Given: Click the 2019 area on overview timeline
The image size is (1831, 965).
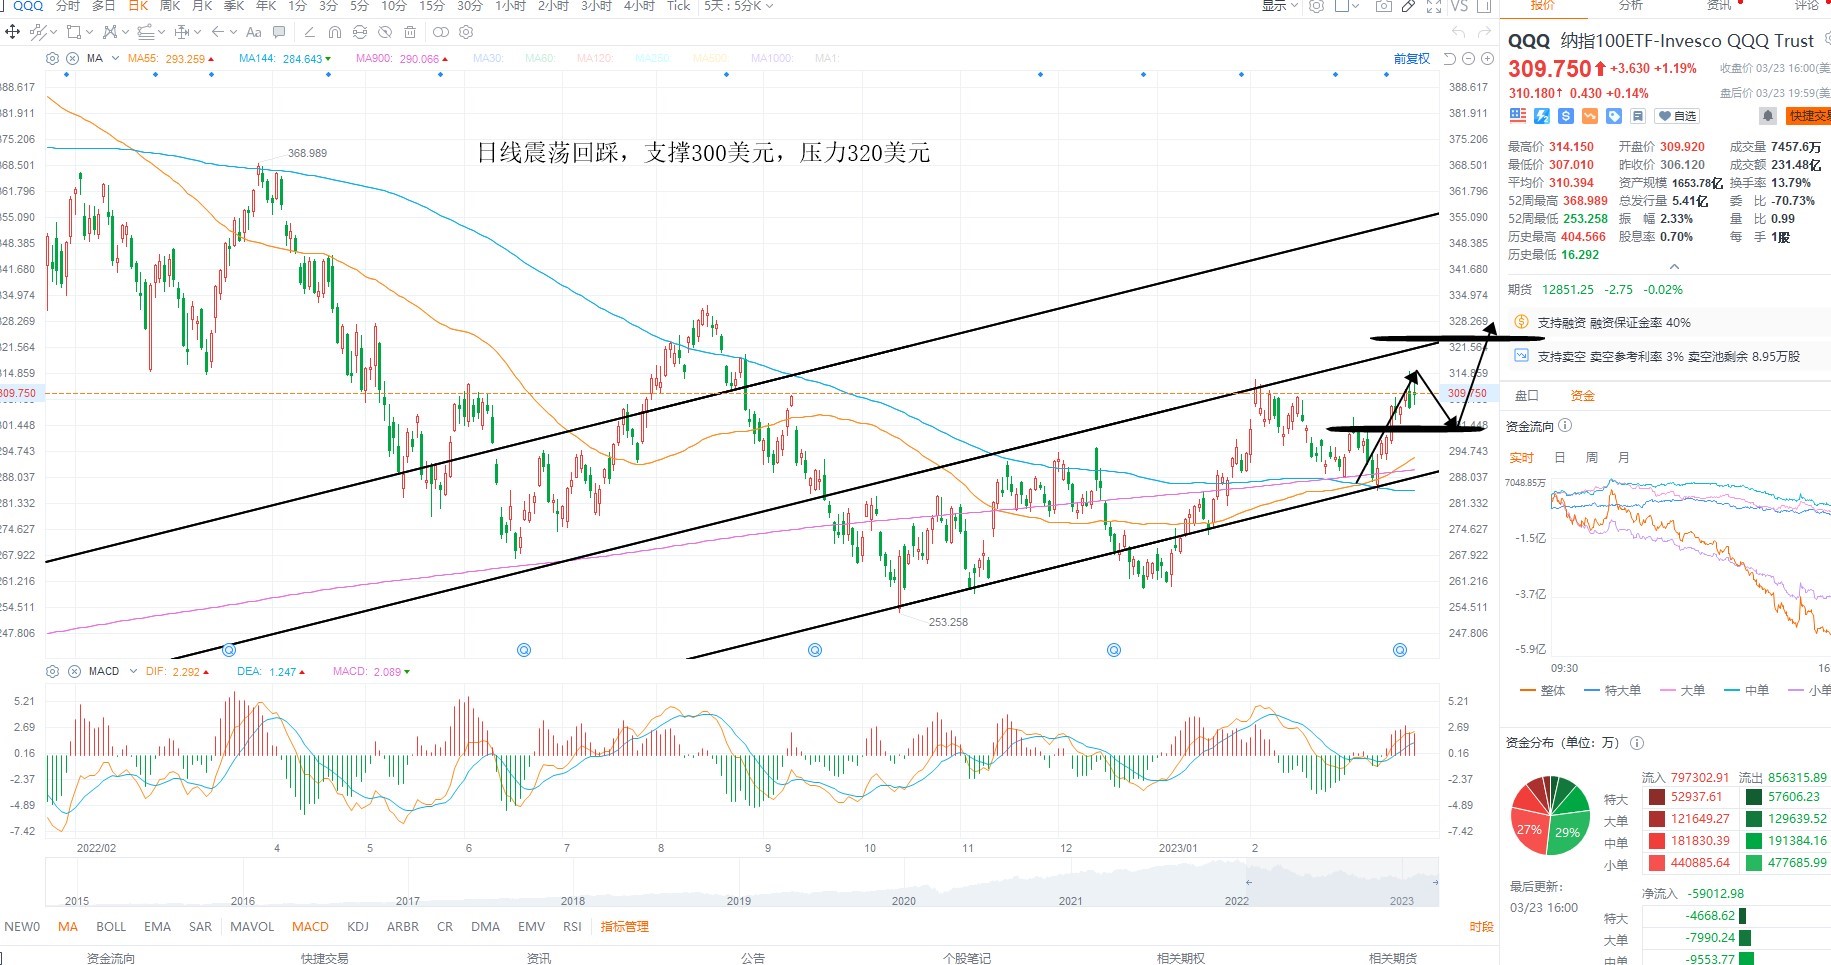Looking at the screenshot, I should [x=738, y=900].
